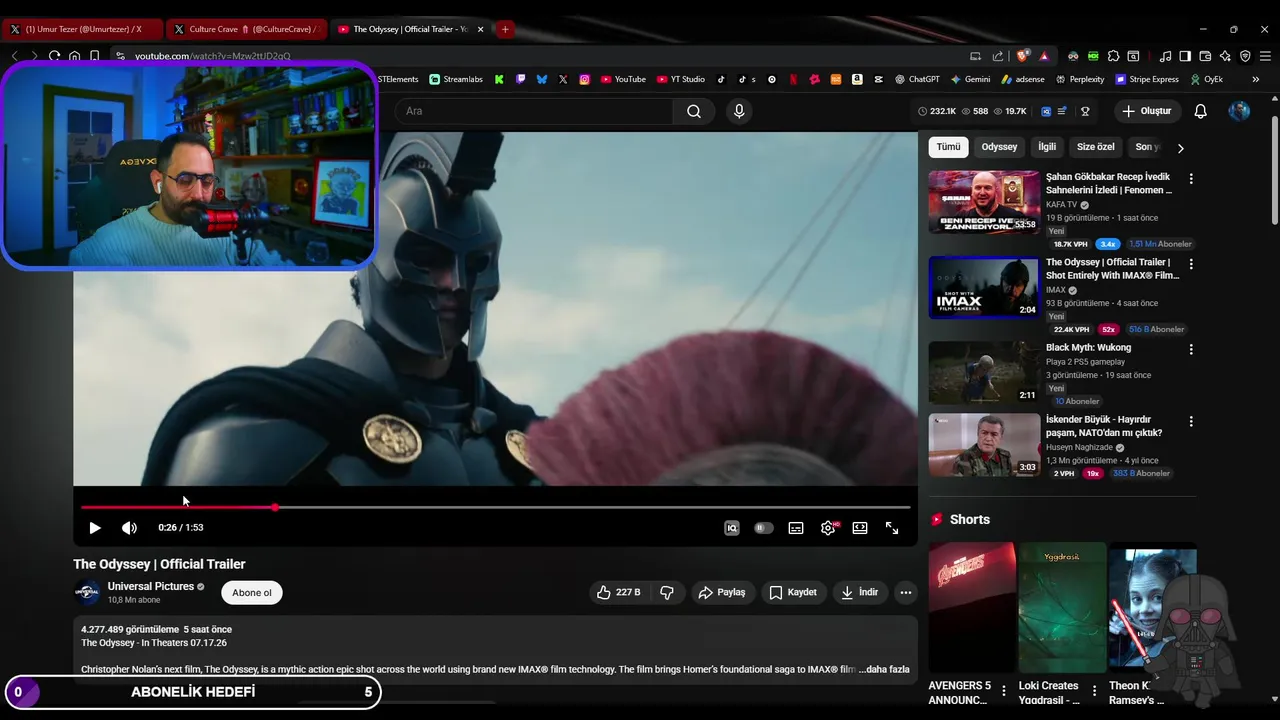Dislike the Odyssey trailer video
1280x720 pixels.
pos(667,592)
